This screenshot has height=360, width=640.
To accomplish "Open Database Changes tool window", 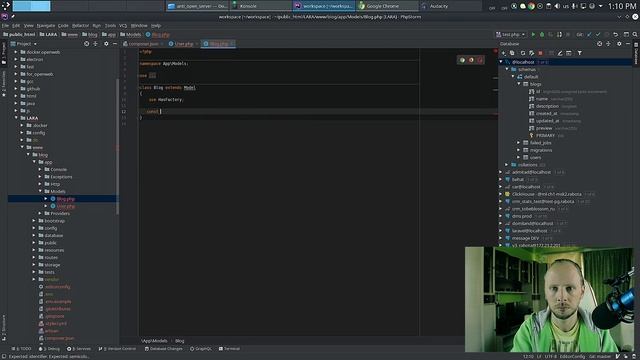I will 164,349.
